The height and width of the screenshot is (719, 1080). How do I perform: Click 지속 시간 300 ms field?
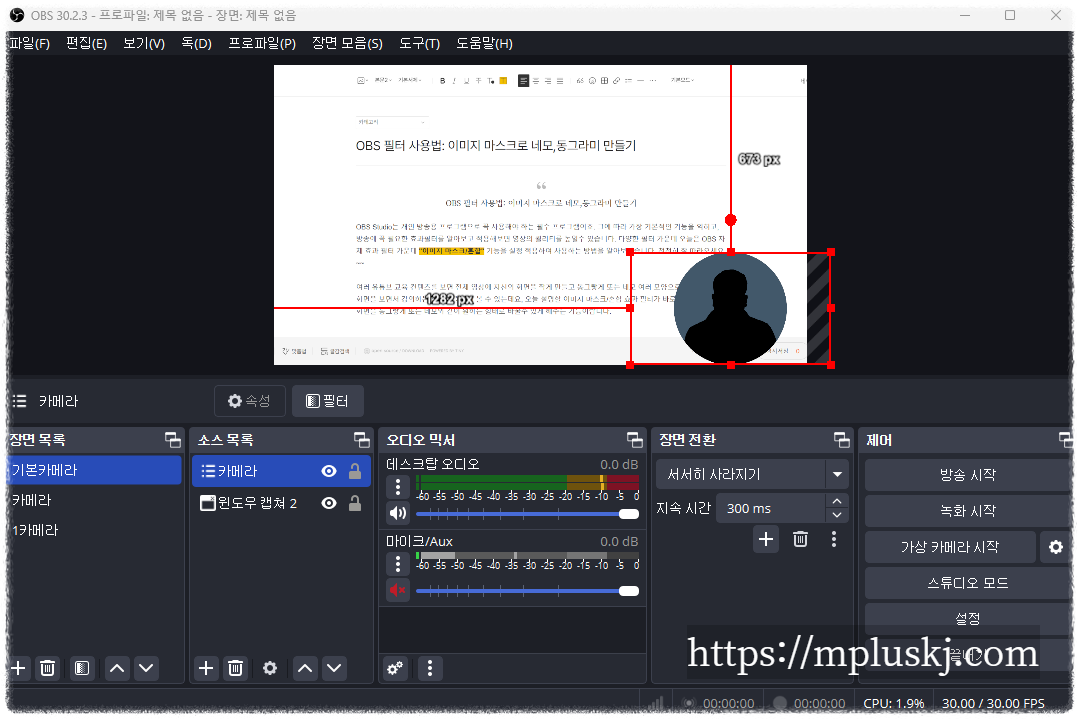click(x=770, y=508)
